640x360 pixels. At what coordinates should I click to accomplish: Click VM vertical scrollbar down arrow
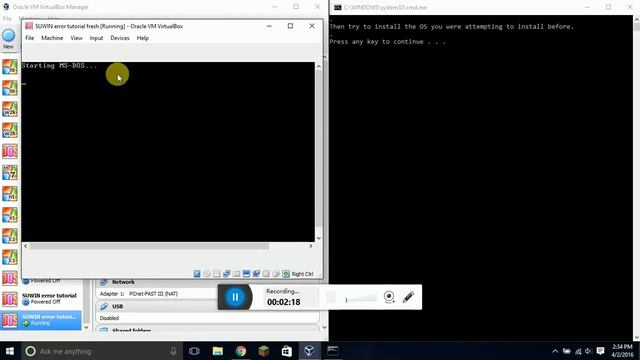[319, 238]
